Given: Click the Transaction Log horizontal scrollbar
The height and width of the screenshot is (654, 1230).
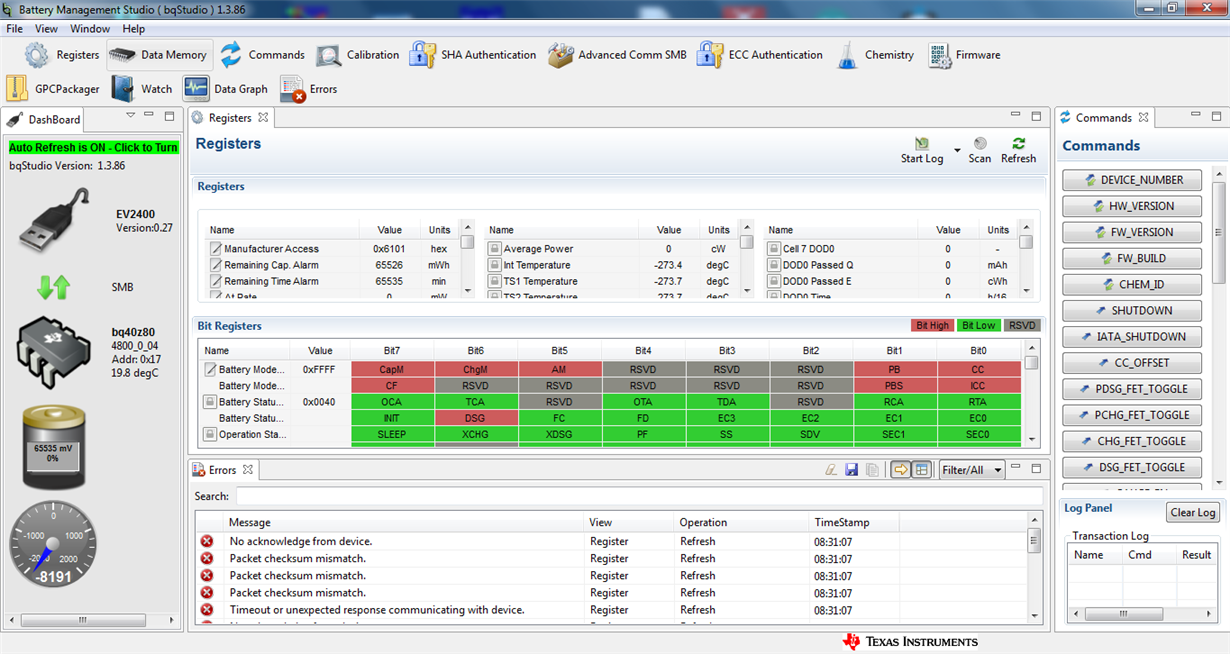Looking at the screenshot, I should [1143, 614].
